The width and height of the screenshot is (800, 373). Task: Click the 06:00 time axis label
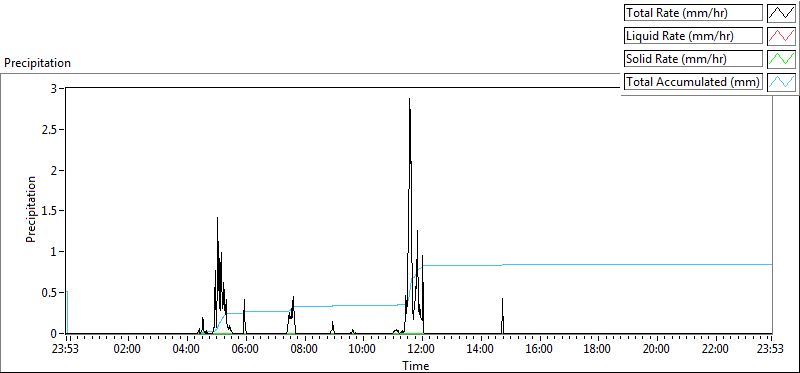click(245, 350)
